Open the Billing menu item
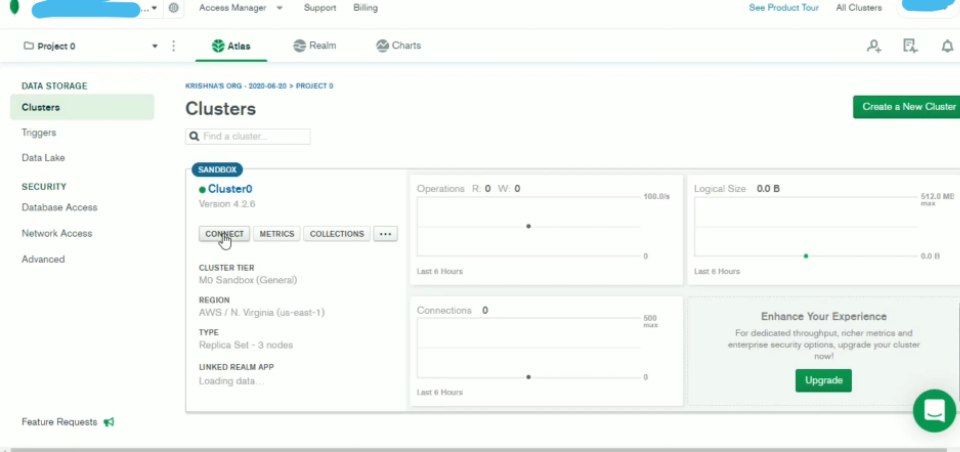 point(366,8)
